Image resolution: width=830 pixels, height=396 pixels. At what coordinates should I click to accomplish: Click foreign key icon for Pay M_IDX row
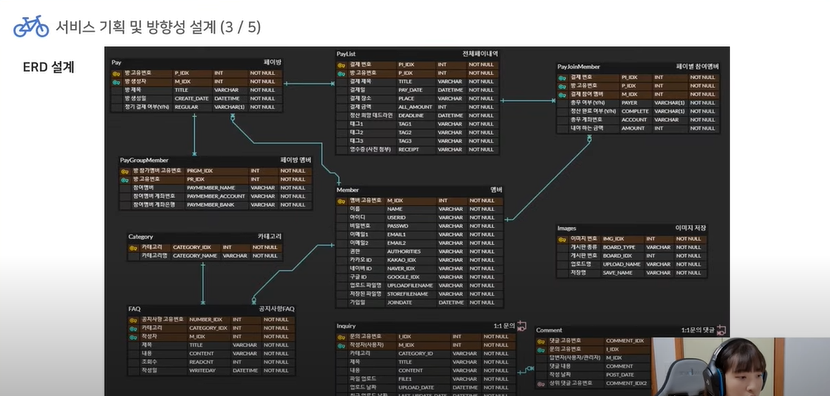[x=116, y=82]
